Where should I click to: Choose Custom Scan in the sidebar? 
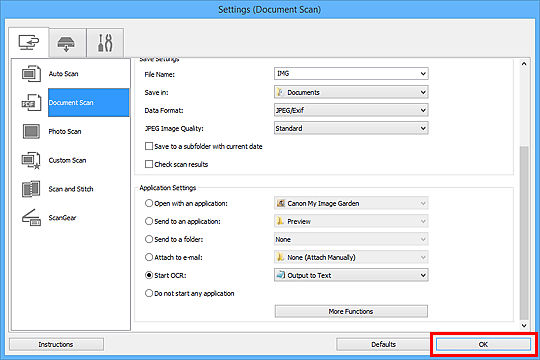pyautogui.click(x=67, y=160)
